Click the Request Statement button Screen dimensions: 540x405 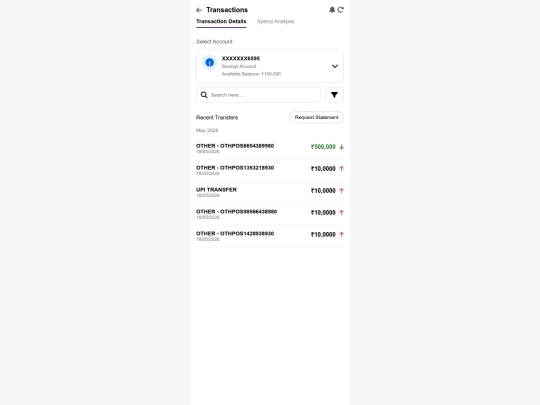pos(316,117)
